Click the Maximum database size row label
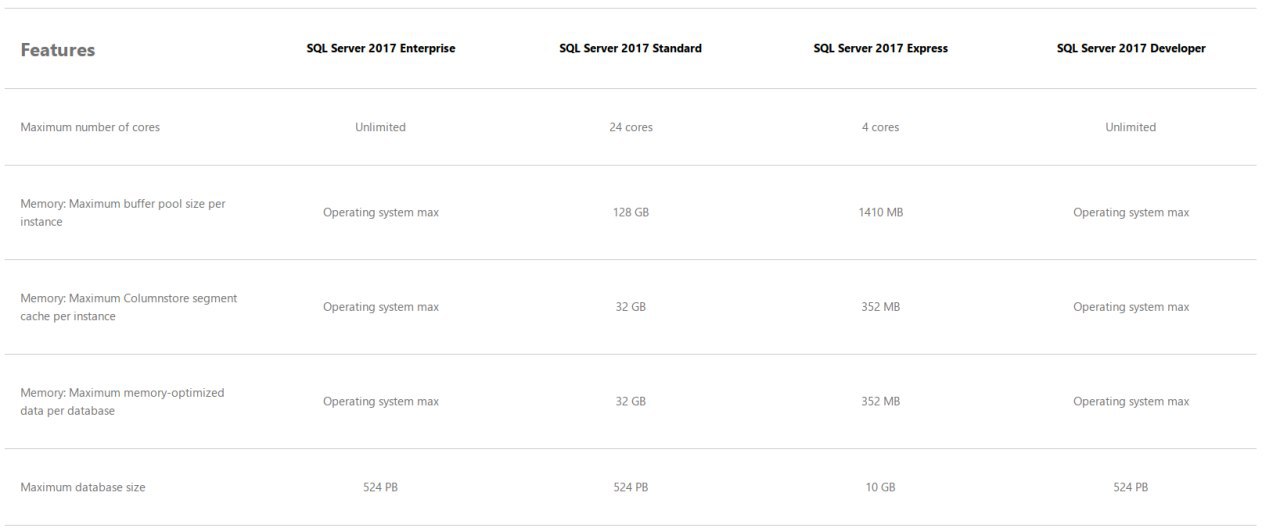 [x=83, y=487]
